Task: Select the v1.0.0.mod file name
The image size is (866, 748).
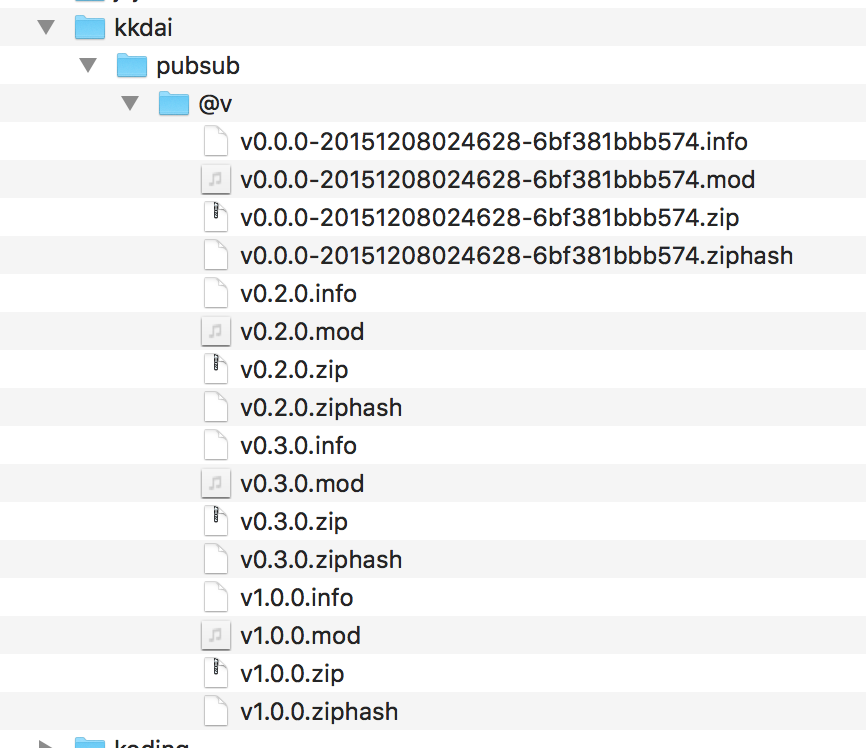Action: click(x=300, y=635)
